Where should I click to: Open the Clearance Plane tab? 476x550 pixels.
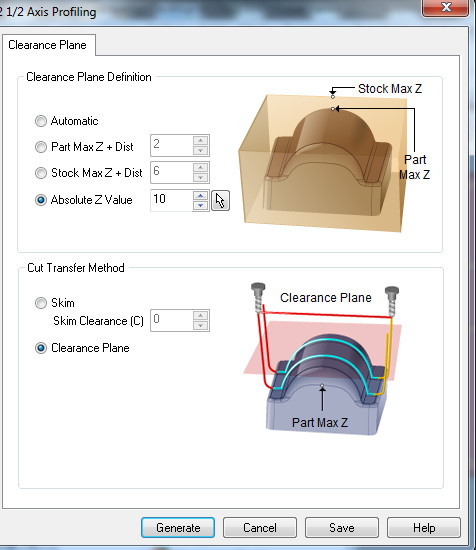pos(47,45)
